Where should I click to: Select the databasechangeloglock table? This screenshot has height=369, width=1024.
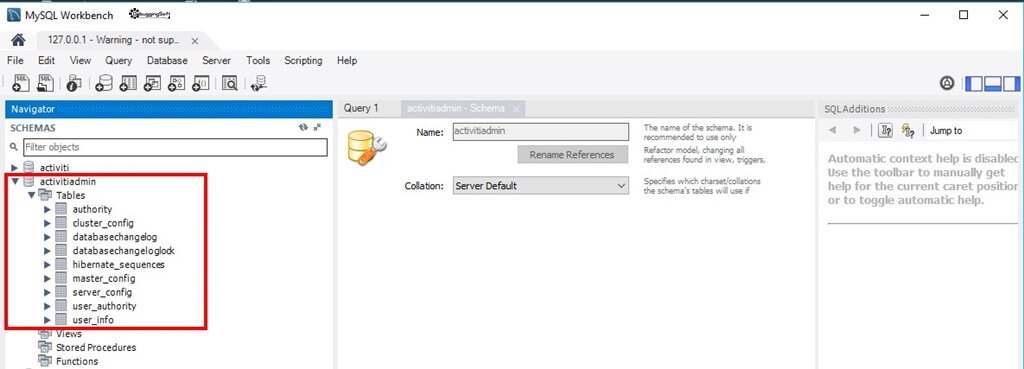coord(123,250)
